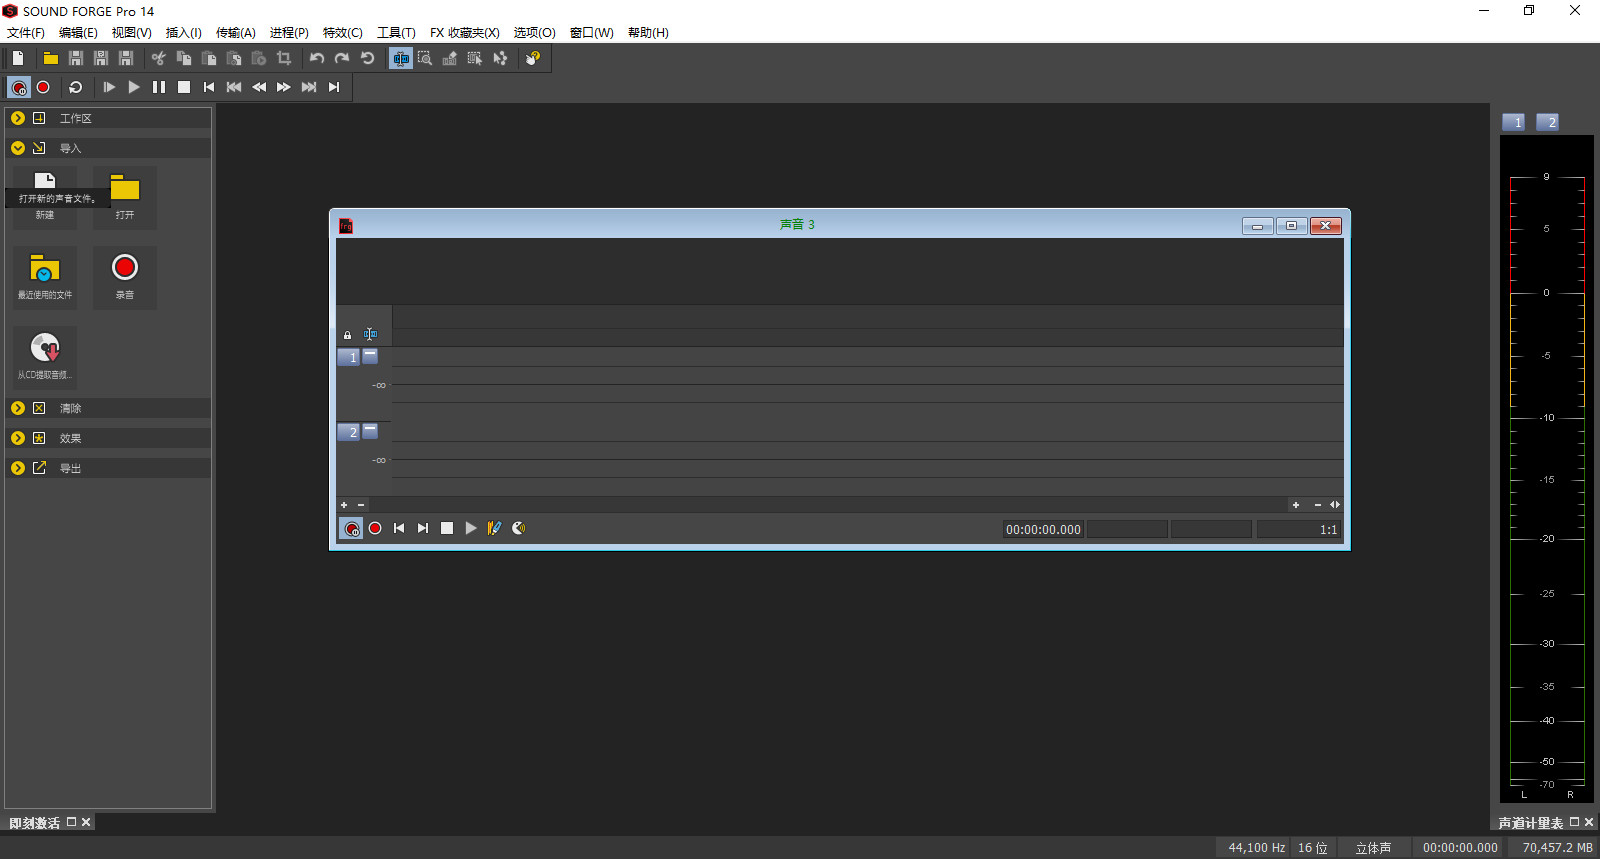
Task: Toggle Arm record in the main transport toolbar
Action: [x=19, y=87]
